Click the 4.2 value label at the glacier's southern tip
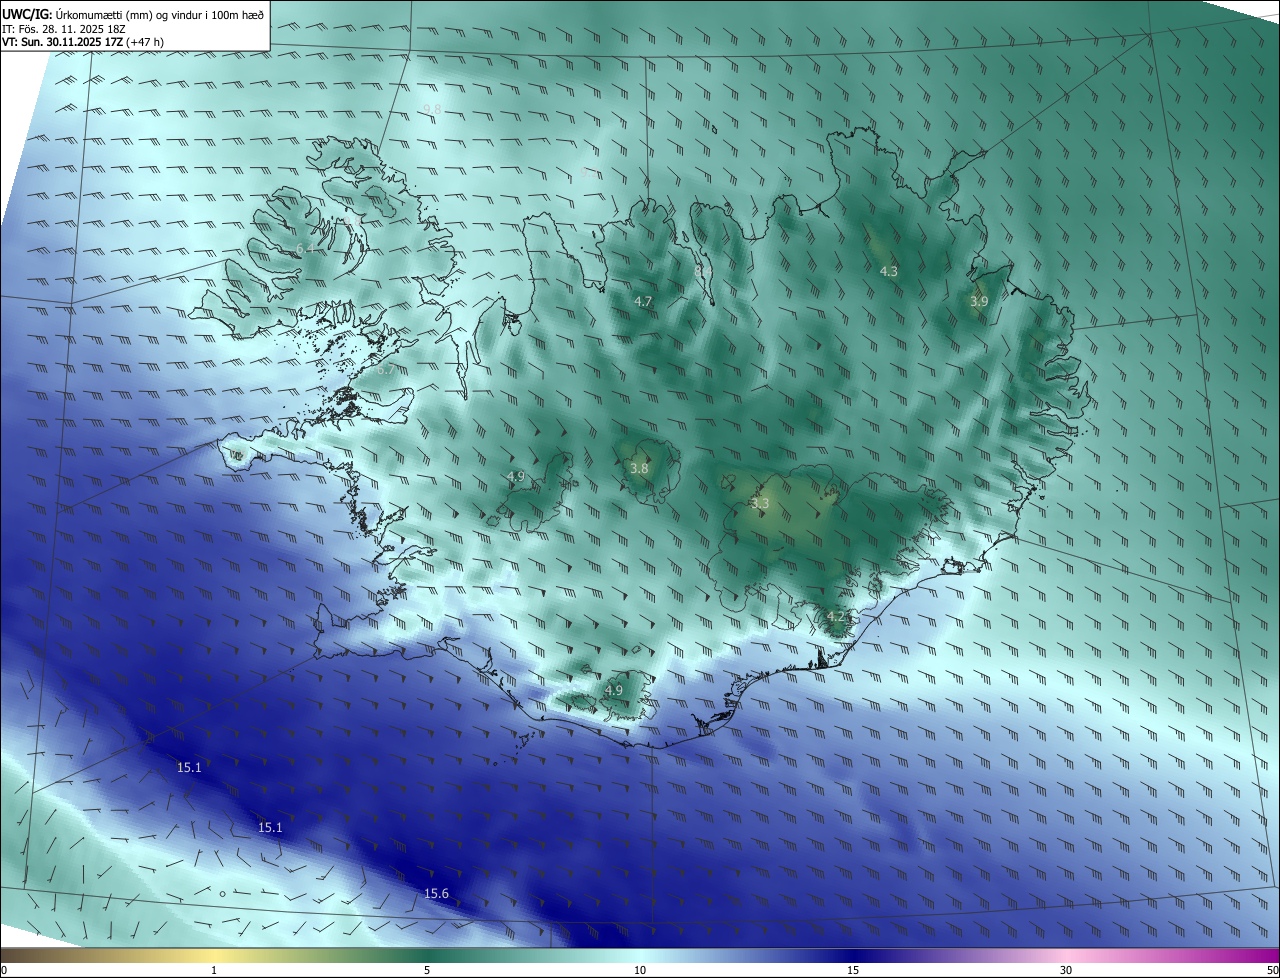The image size is (1280, 978). point(836,616)
